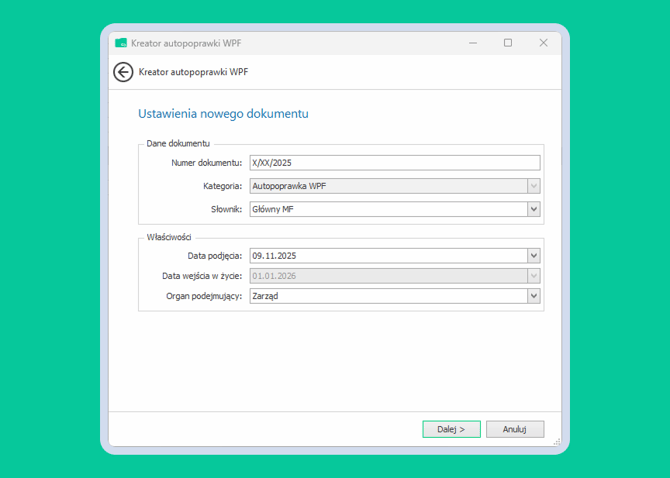Click the Główny MF dictionary value
This screenshot has height=478, width=670.
[x=387, y=209]
